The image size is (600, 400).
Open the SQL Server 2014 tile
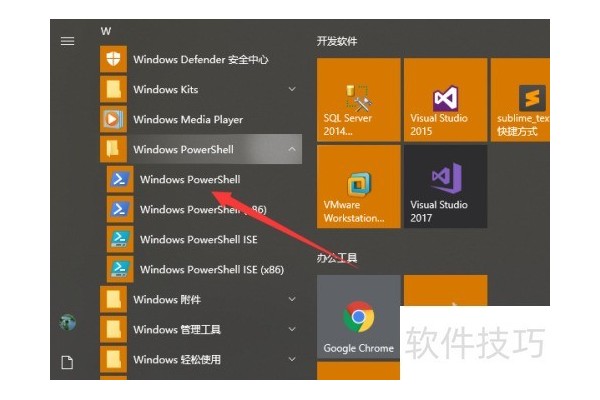[359, 100]
